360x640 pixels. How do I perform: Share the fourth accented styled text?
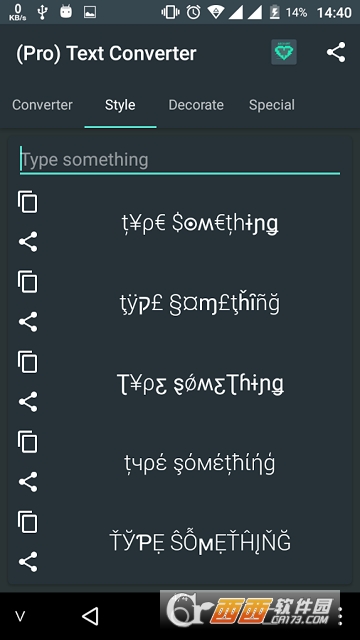(x=28, y=482)
